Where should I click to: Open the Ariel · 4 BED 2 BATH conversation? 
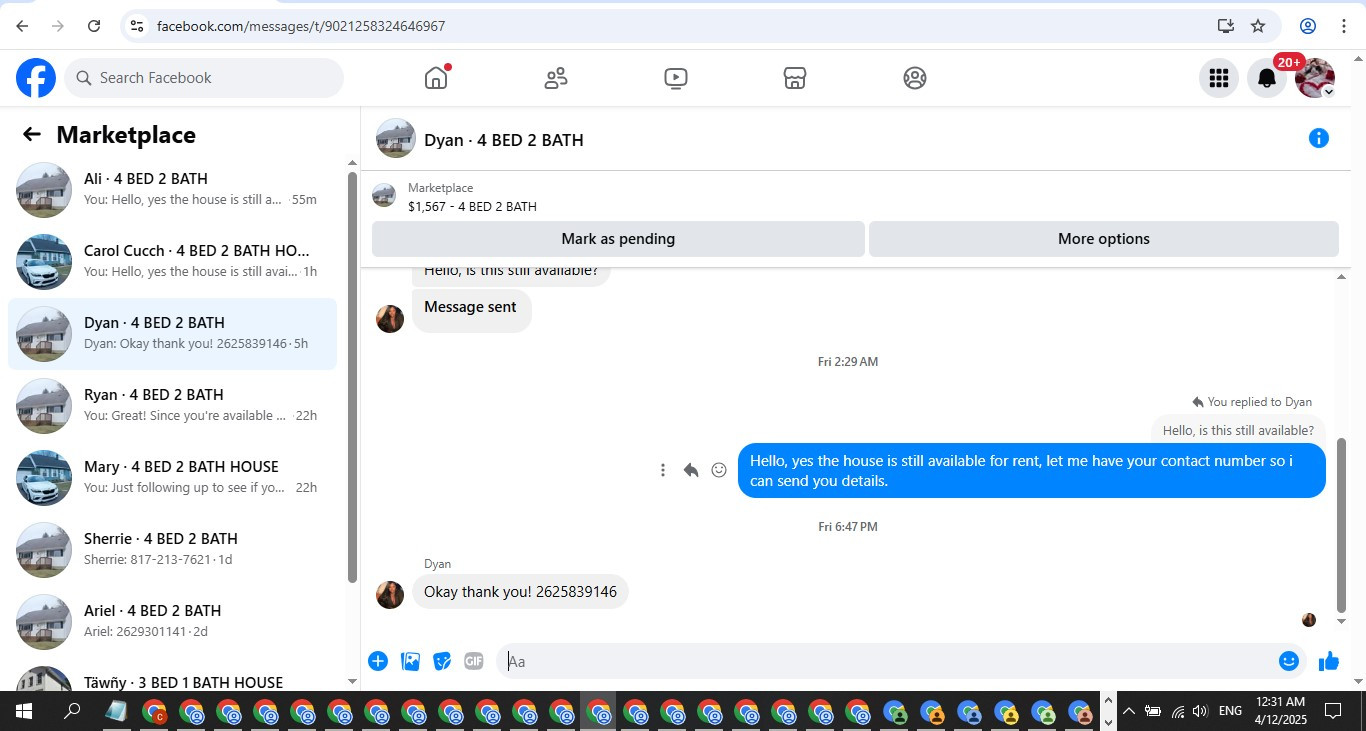(x=172, y=621)
